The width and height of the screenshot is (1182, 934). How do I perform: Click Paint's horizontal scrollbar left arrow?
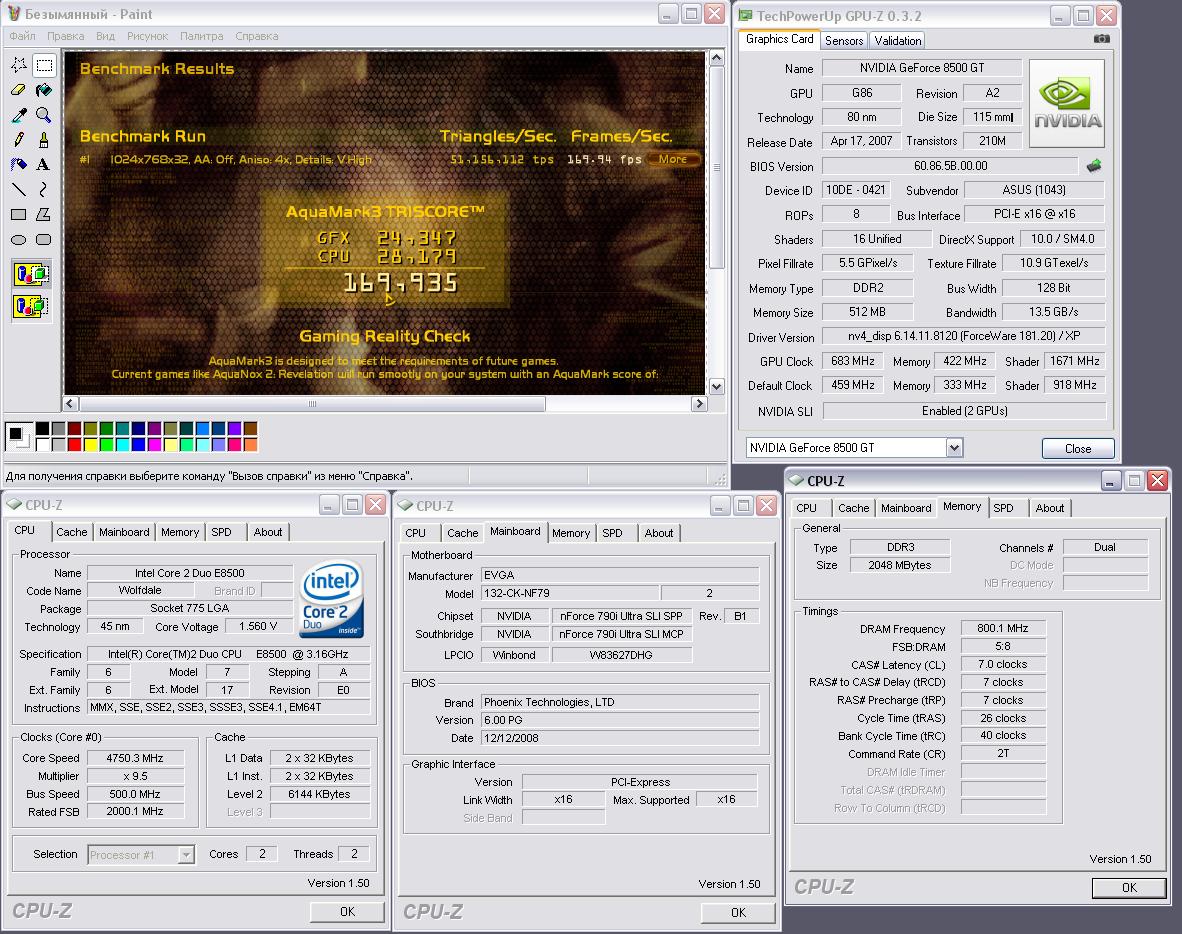(x=71, y=404)
